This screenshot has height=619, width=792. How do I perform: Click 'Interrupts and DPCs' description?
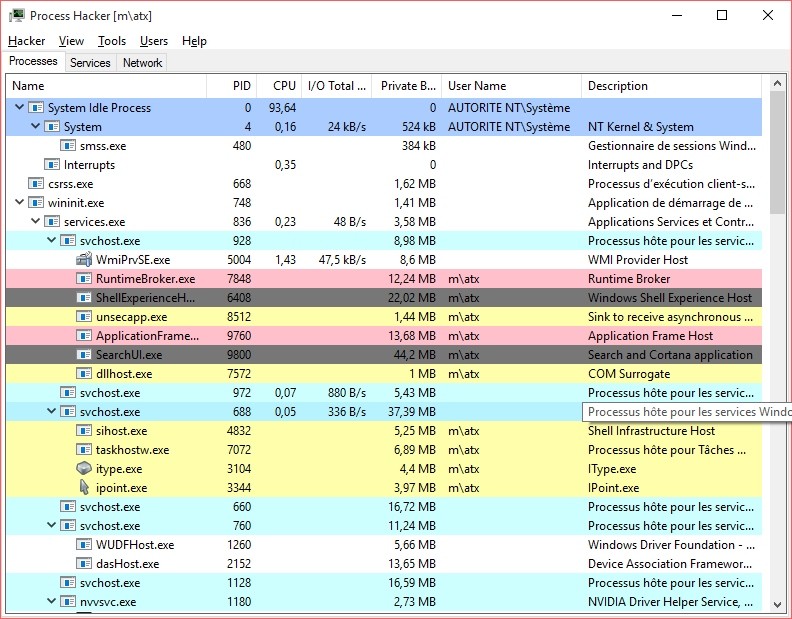(640, 165)
